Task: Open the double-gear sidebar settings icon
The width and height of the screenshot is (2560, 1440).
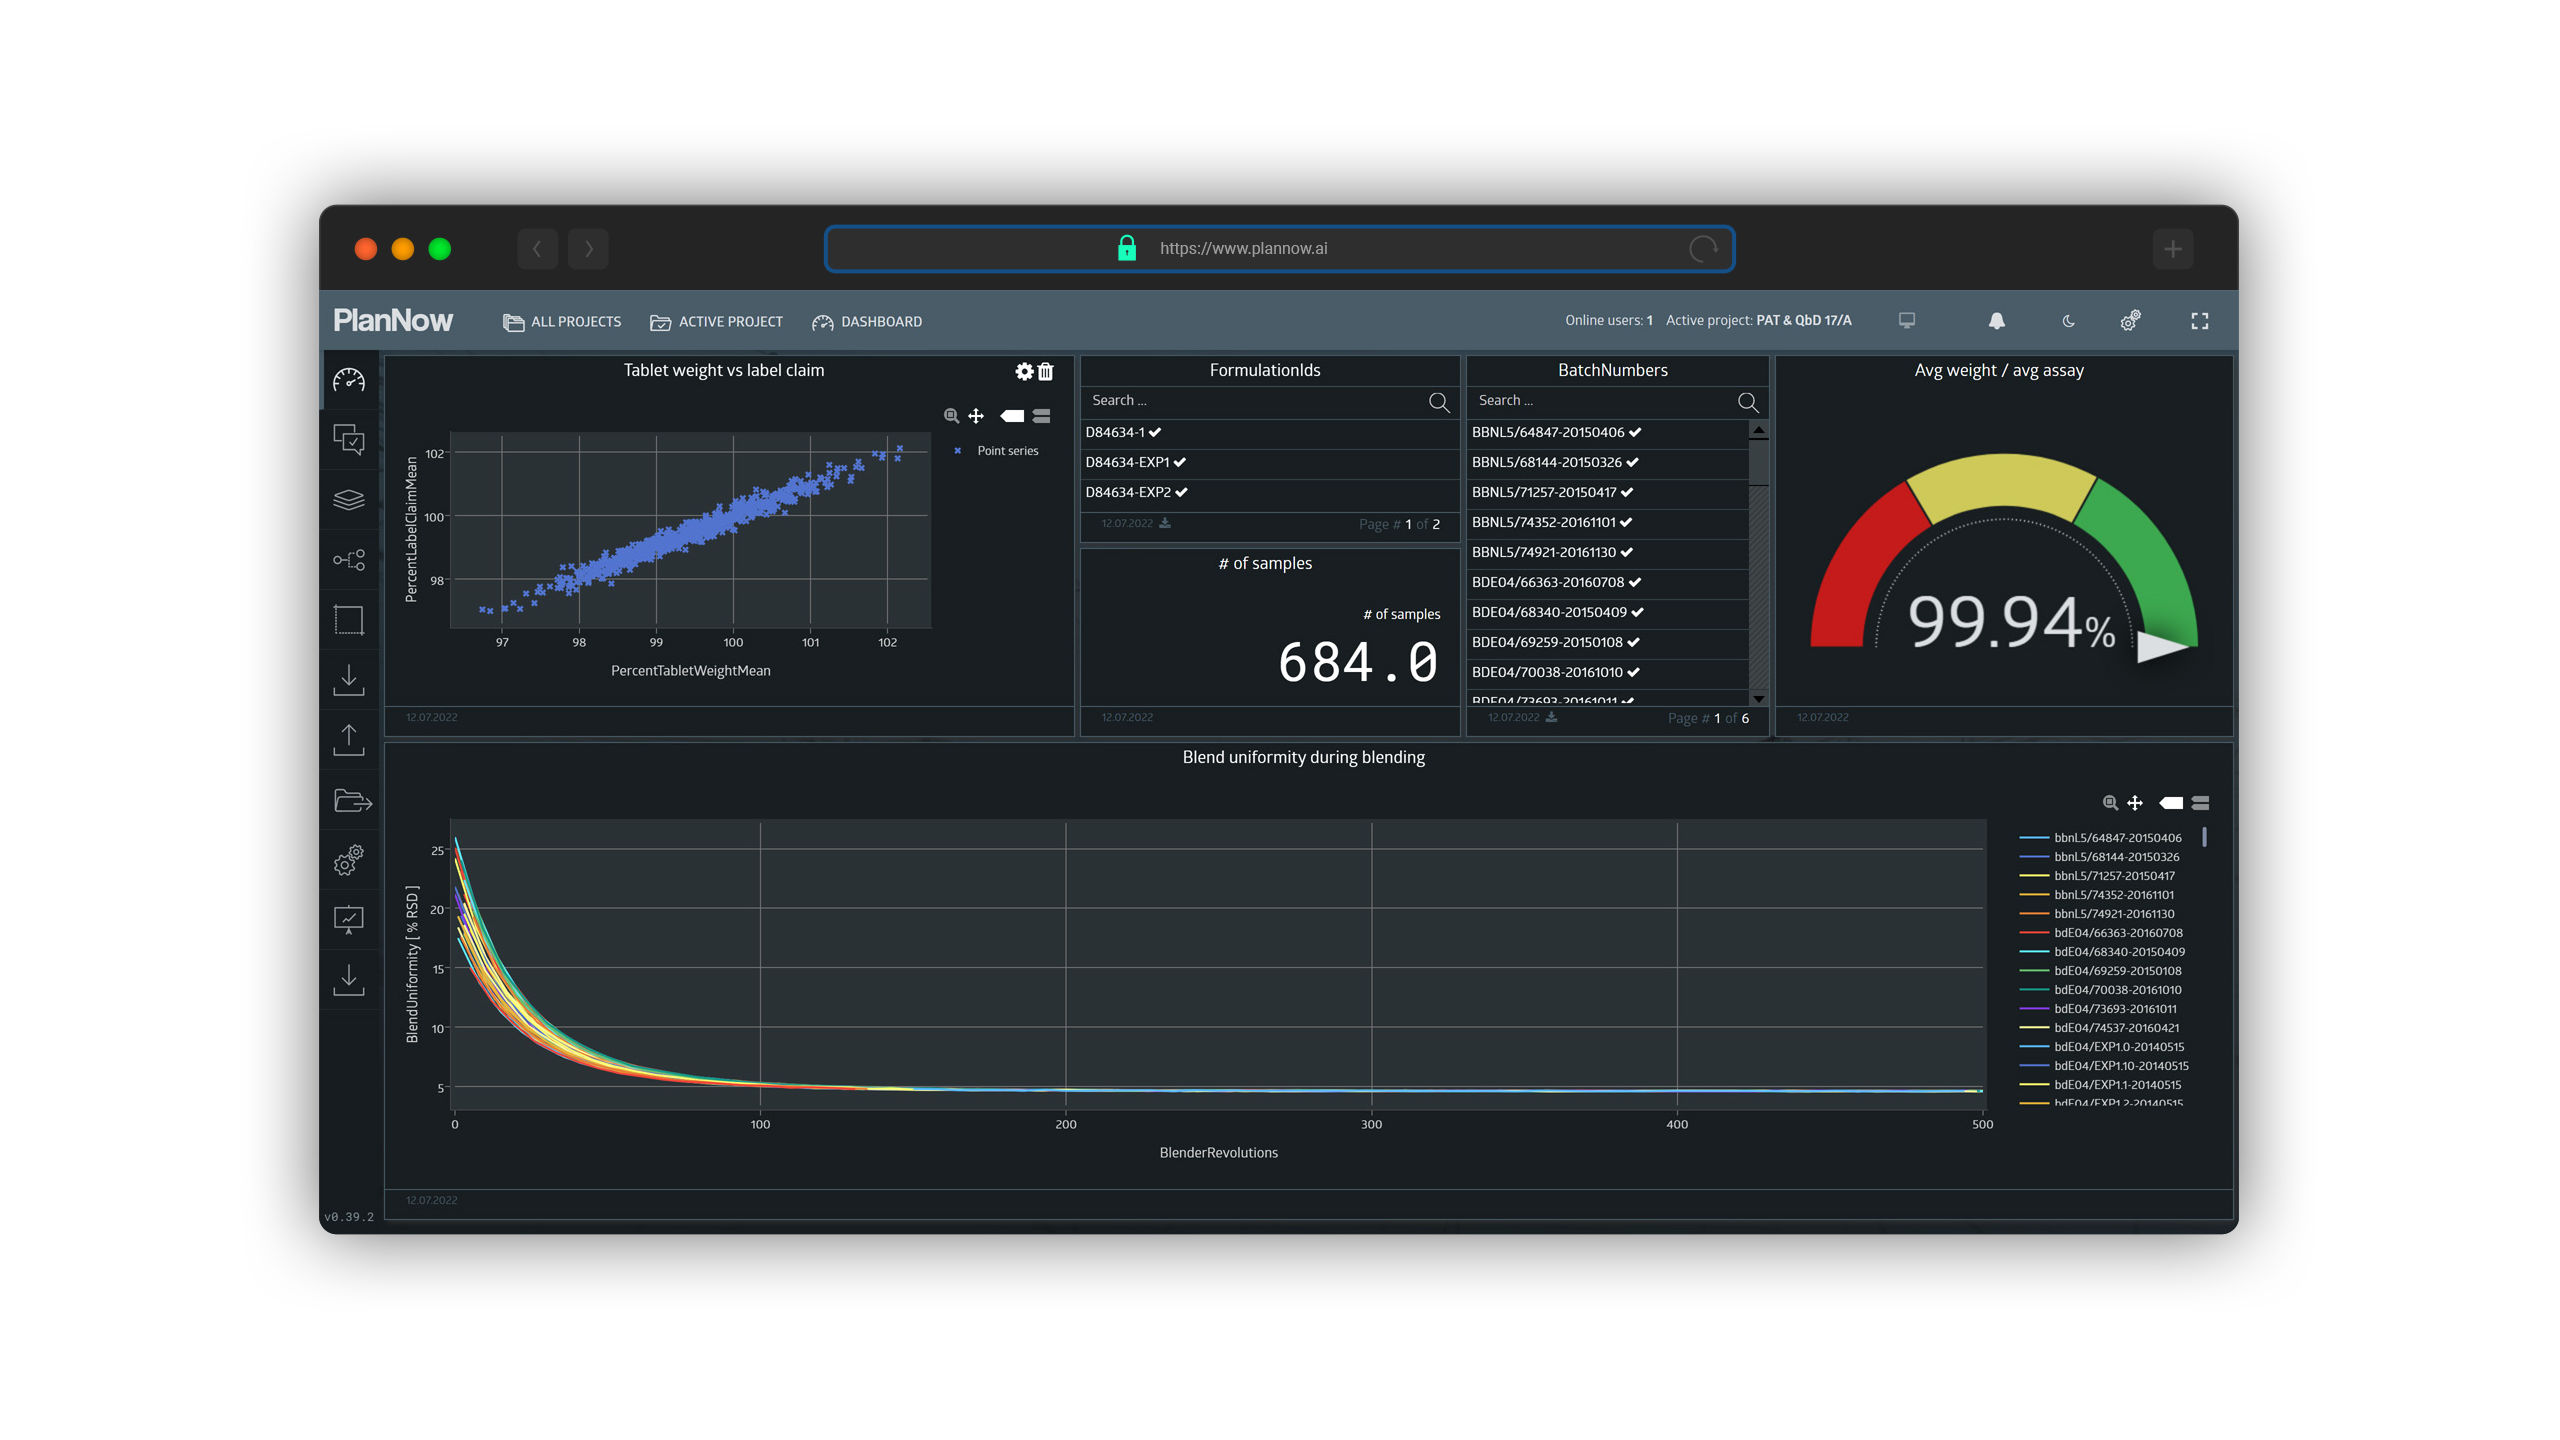Action: point(348,860)
